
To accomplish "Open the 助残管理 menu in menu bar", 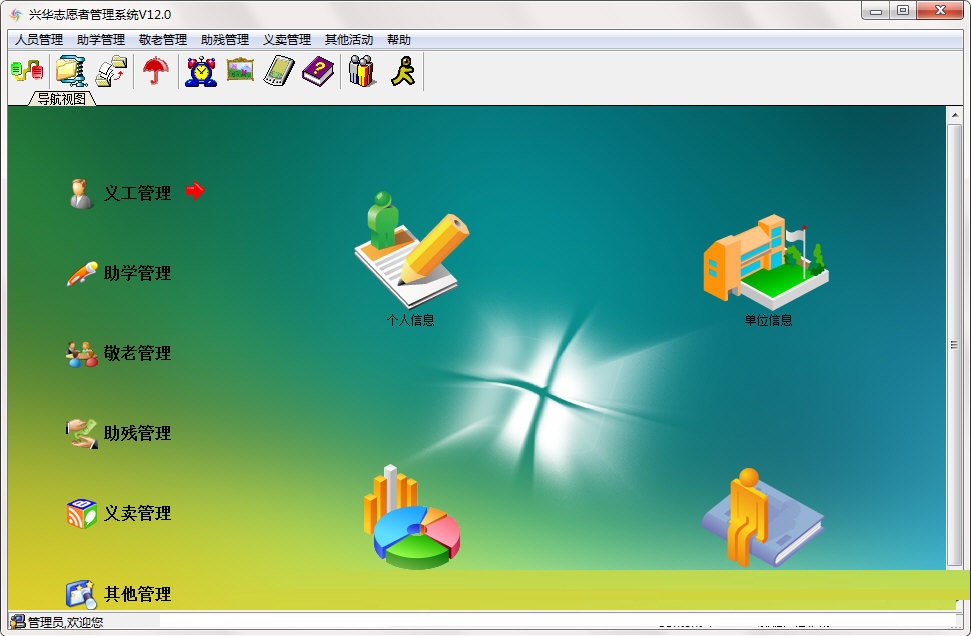I will click(x=225, y=40).
